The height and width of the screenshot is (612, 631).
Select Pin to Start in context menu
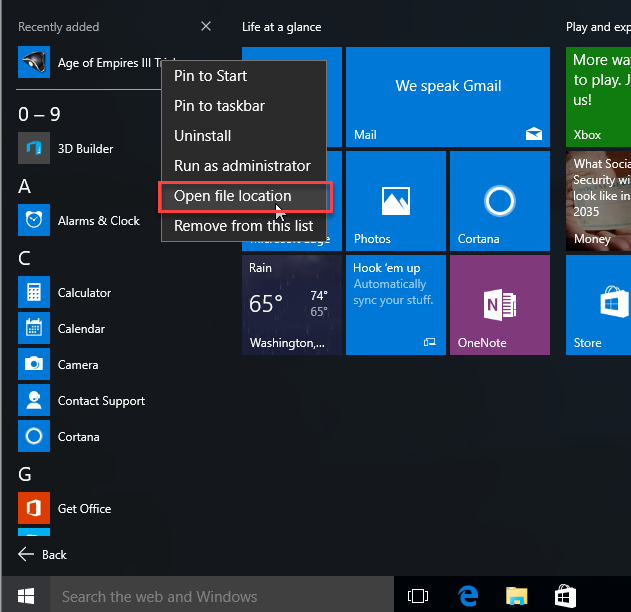(244, 76)
